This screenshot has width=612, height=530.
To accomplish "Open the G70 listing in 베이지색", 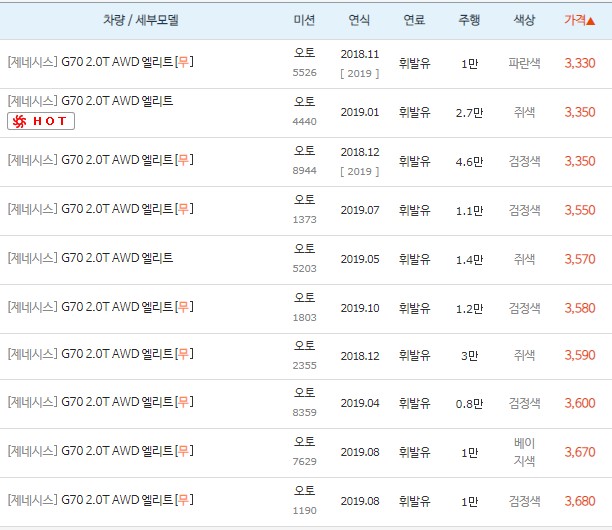I will point(100,451).
